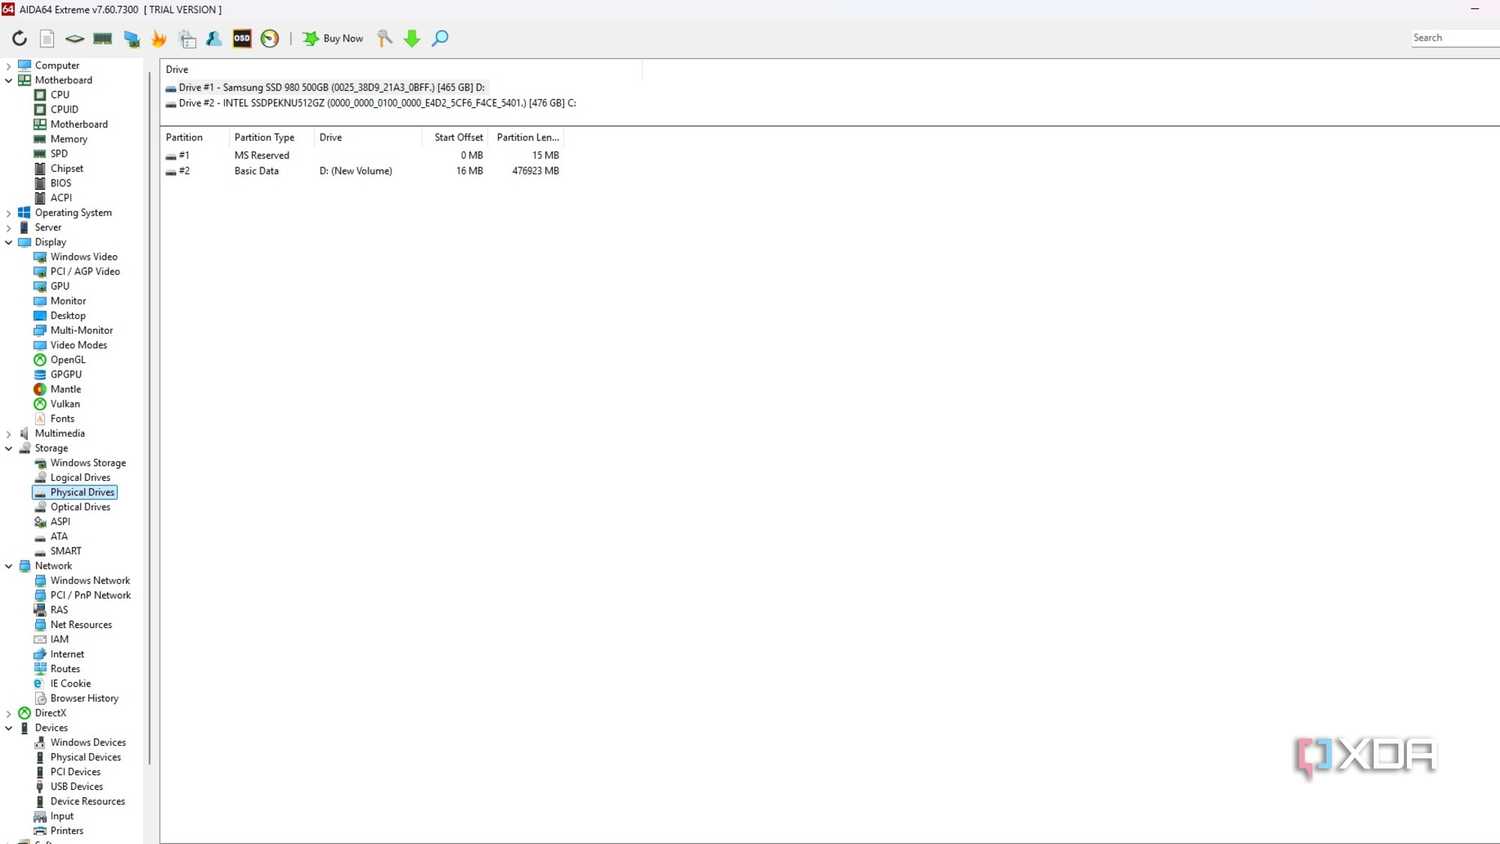Click the Buy Now button
The height and width of the screenshot is (844, 1500).
[334, 38]
